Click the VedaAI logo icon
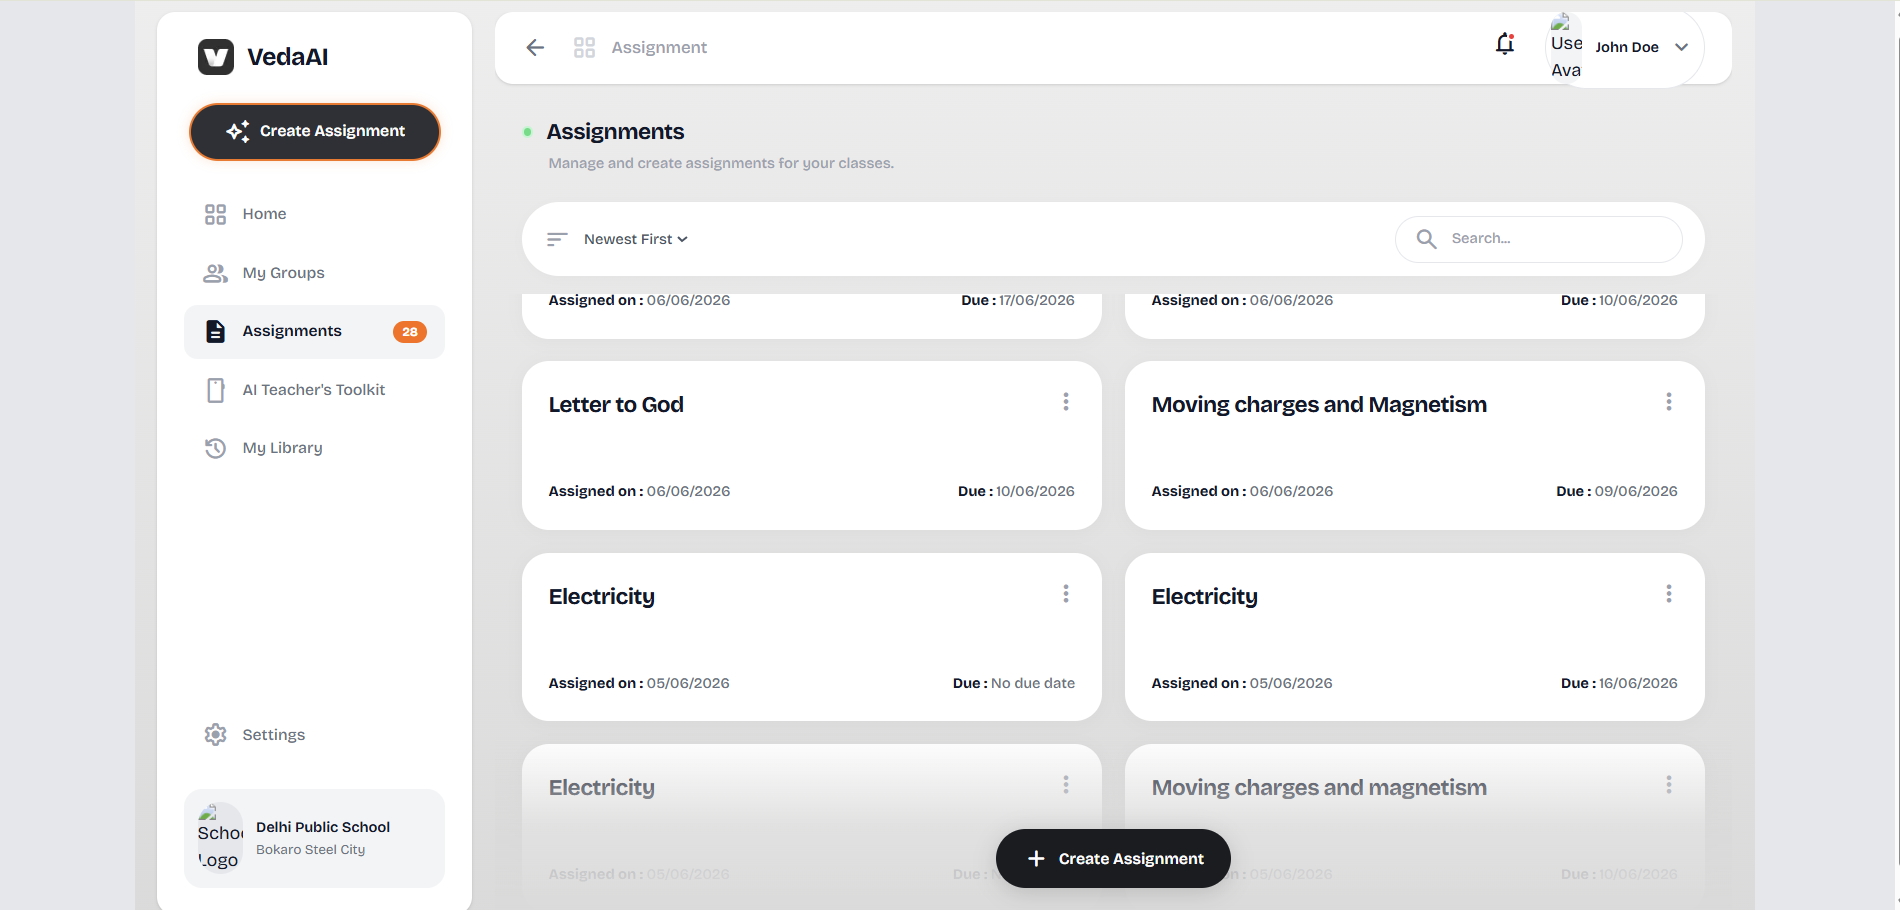This screenshot has width=1900, height=910. [x=216, y=57]
